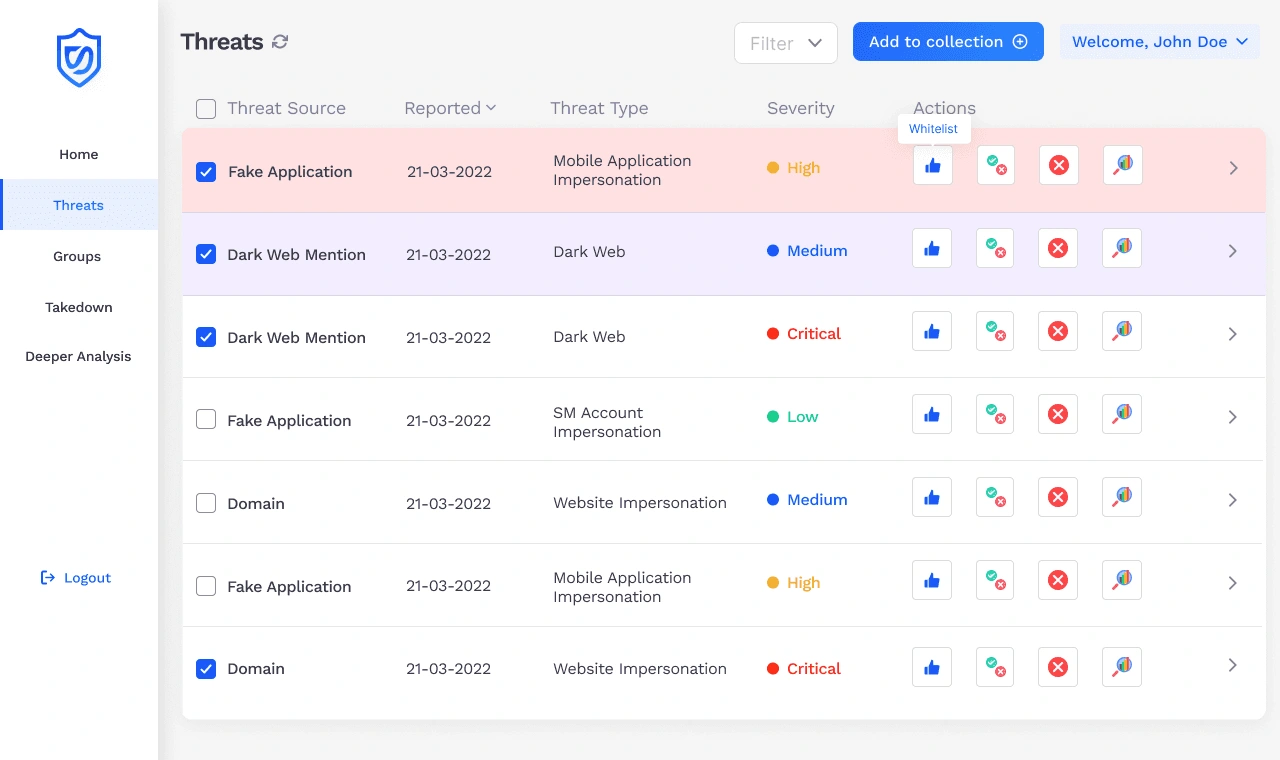Click check-and-cross icon in Domain Critical row
1280x760 pixels.
coord(995,667)
